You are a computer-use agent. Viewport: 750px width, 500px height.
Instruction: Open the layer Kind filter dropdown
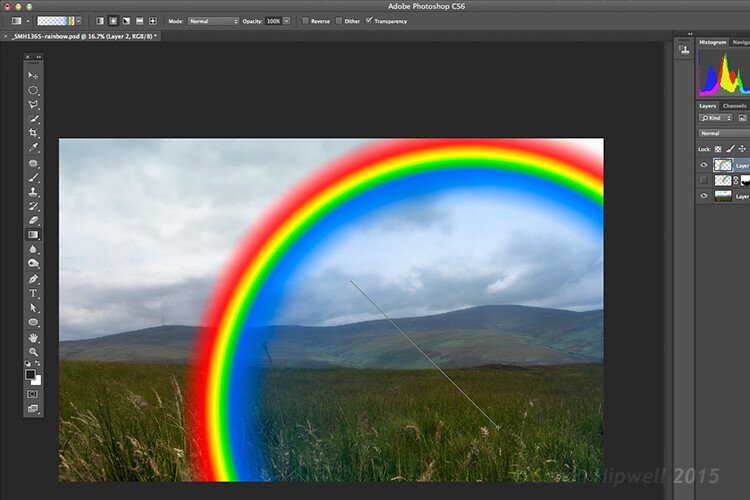coord(715,118)
